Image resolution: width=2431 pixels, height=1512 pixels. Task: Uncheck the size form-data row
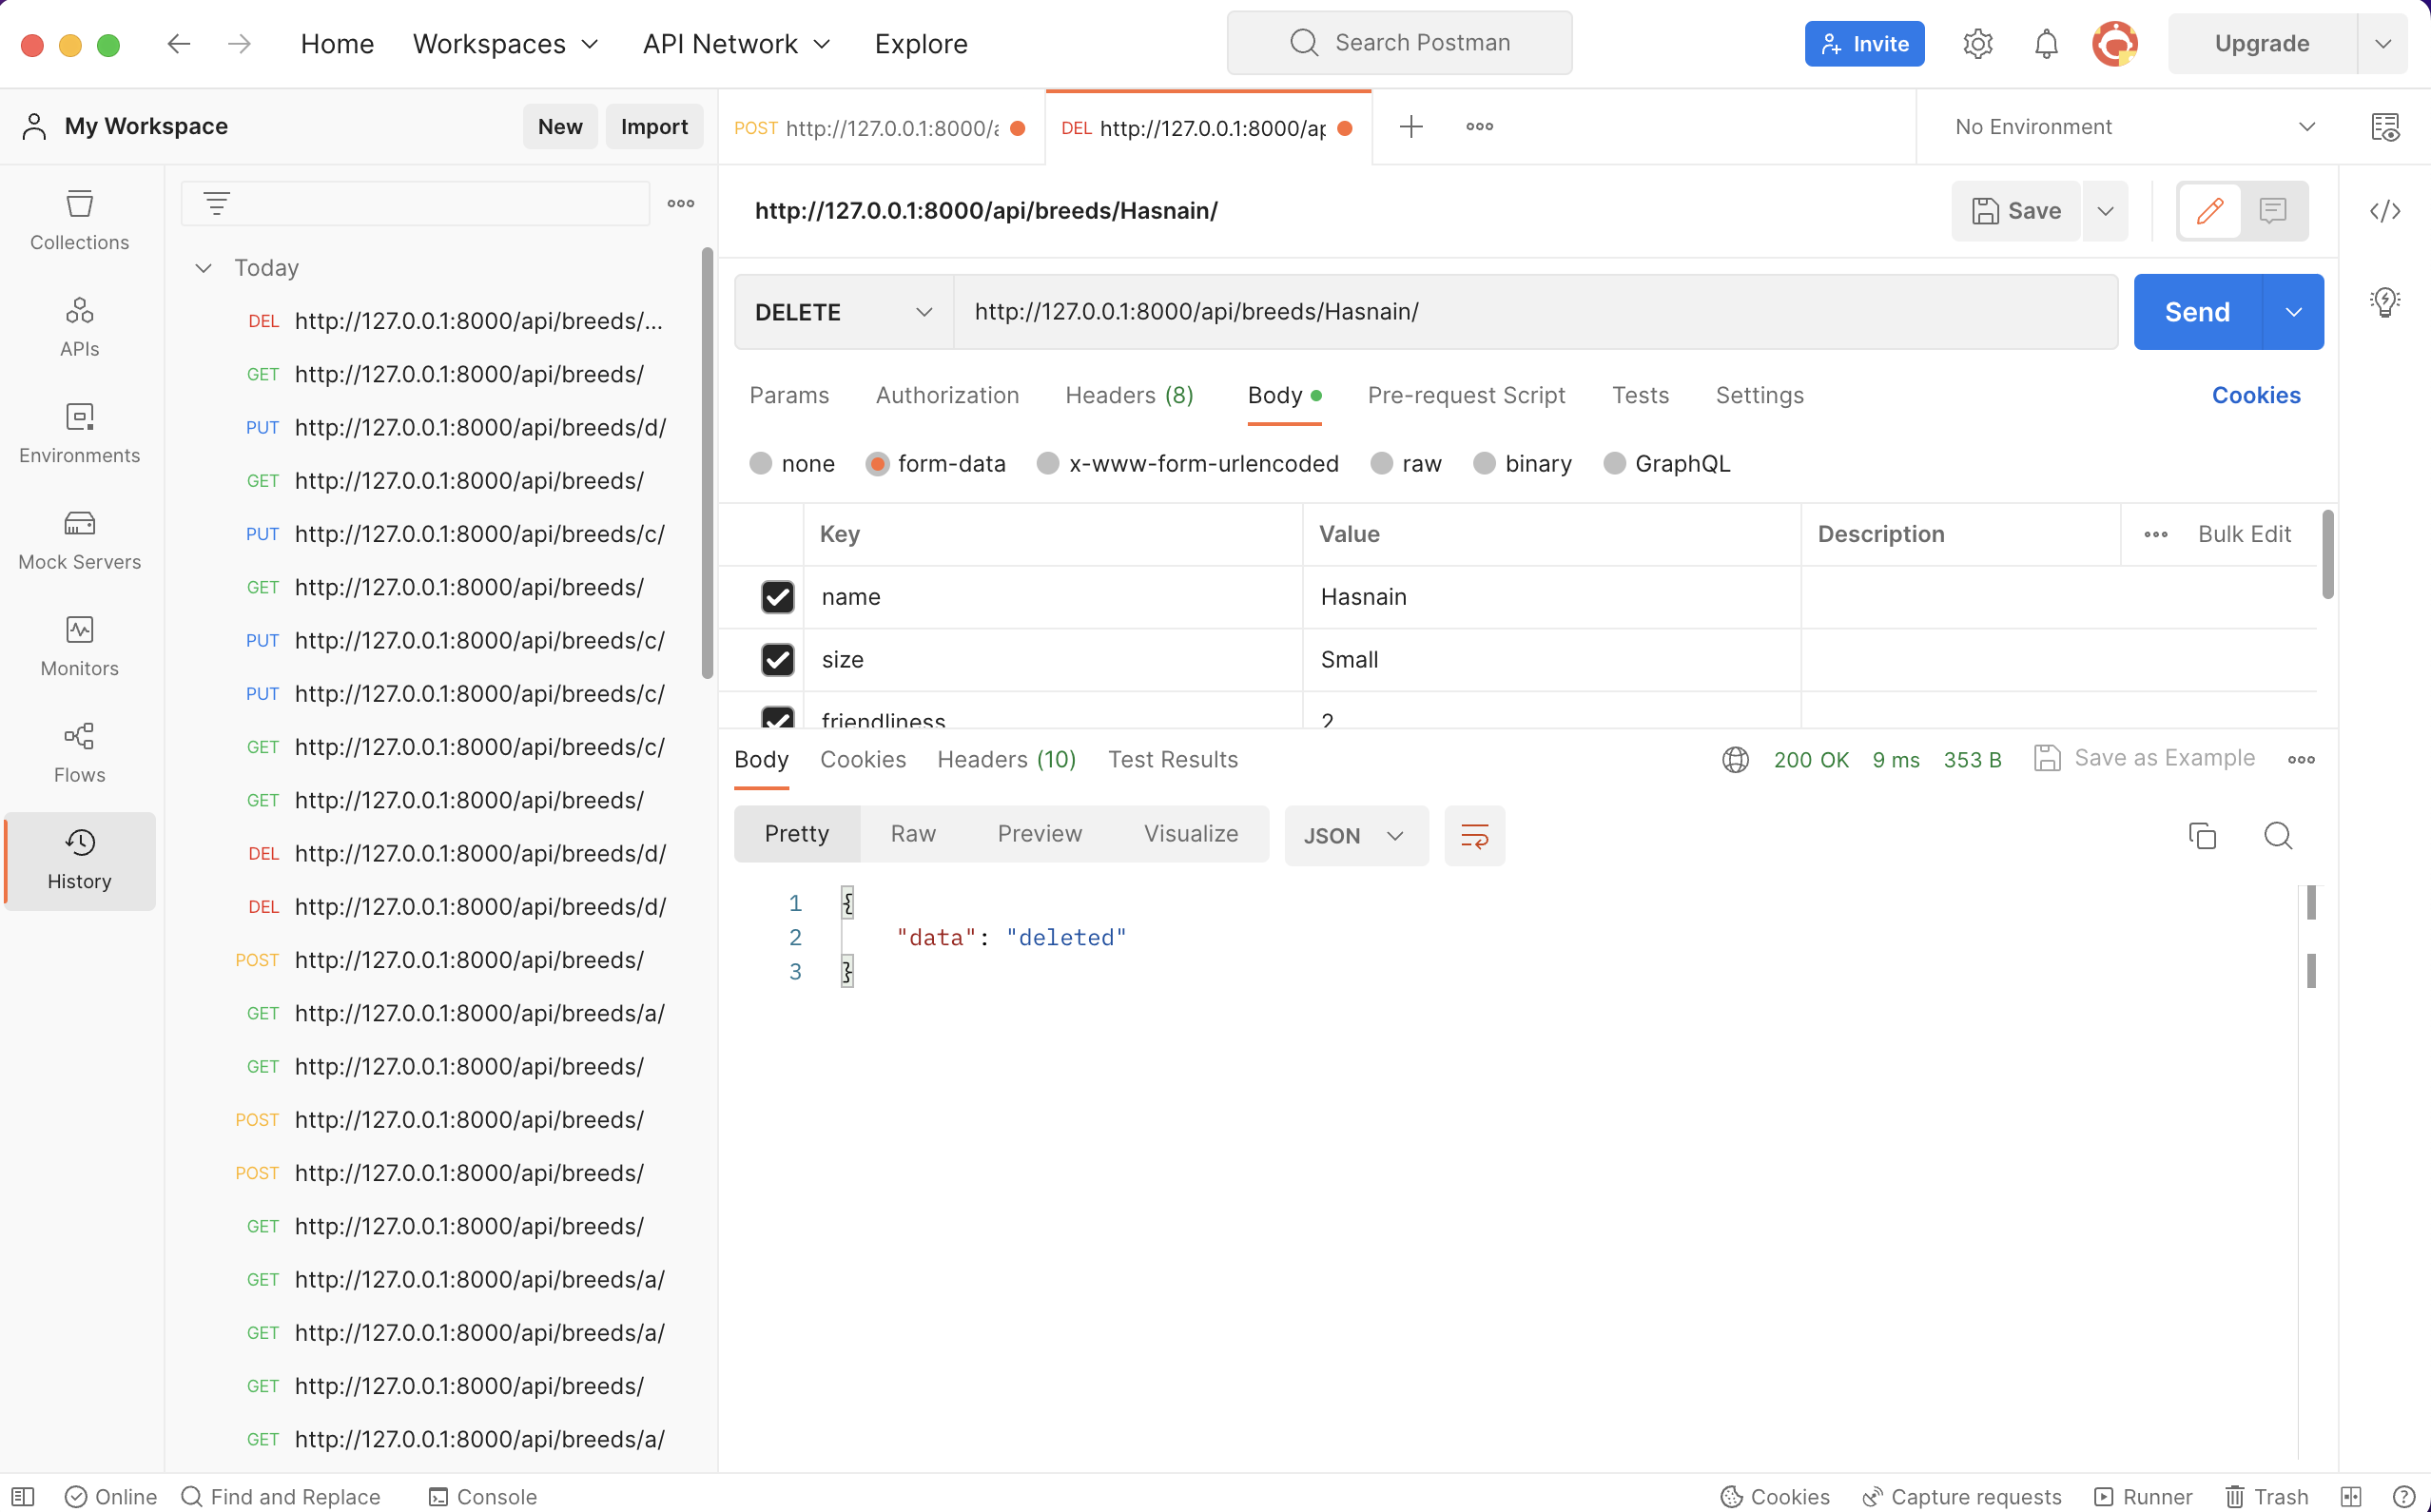tap(777, 660)
